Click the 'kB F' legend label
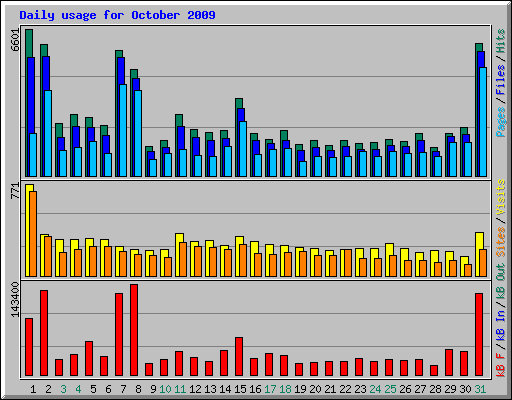 (501, 365)
